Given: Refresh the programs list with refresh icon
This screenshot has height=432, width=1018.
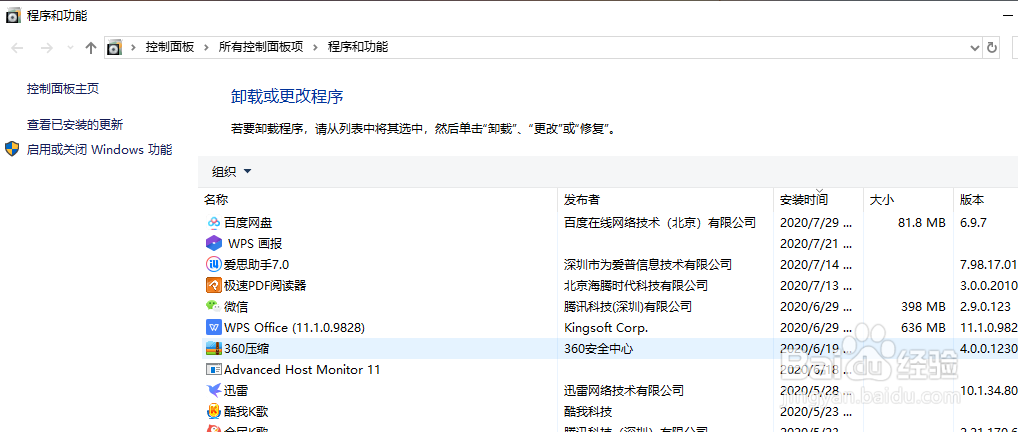Looking at the screenshot, I should 991,47.
